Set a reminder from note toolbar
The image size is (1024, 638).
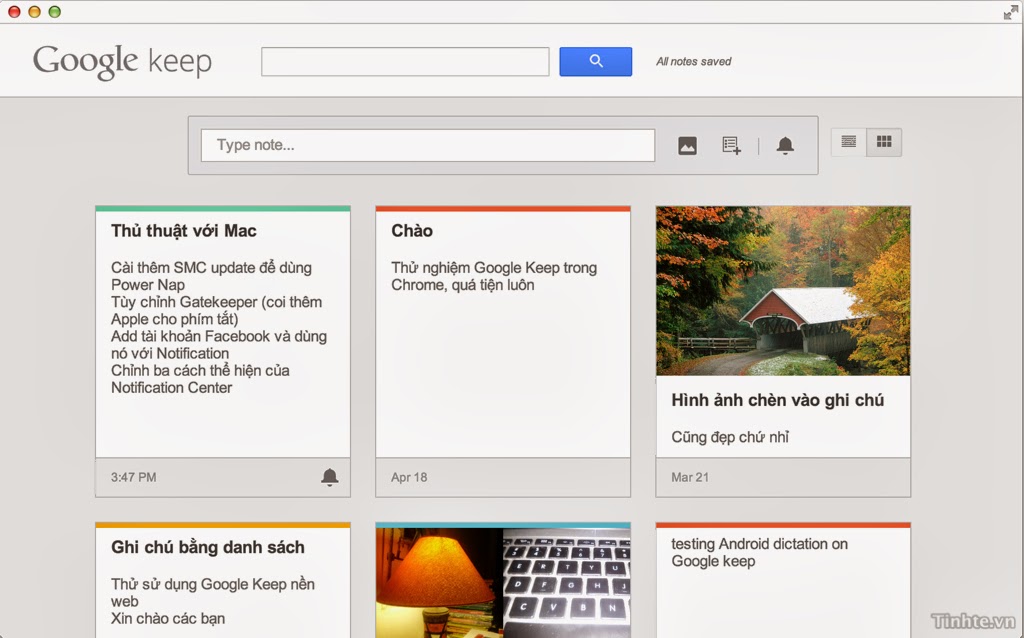[x=785, y=145]
